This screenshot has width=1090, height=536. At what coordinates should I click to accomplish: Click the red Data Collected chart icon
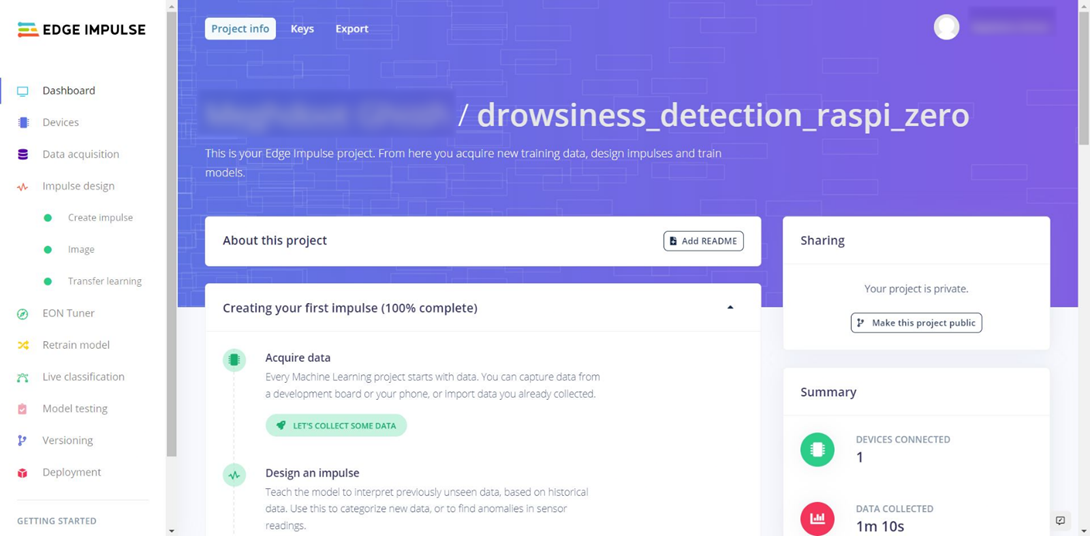point(818,518)
